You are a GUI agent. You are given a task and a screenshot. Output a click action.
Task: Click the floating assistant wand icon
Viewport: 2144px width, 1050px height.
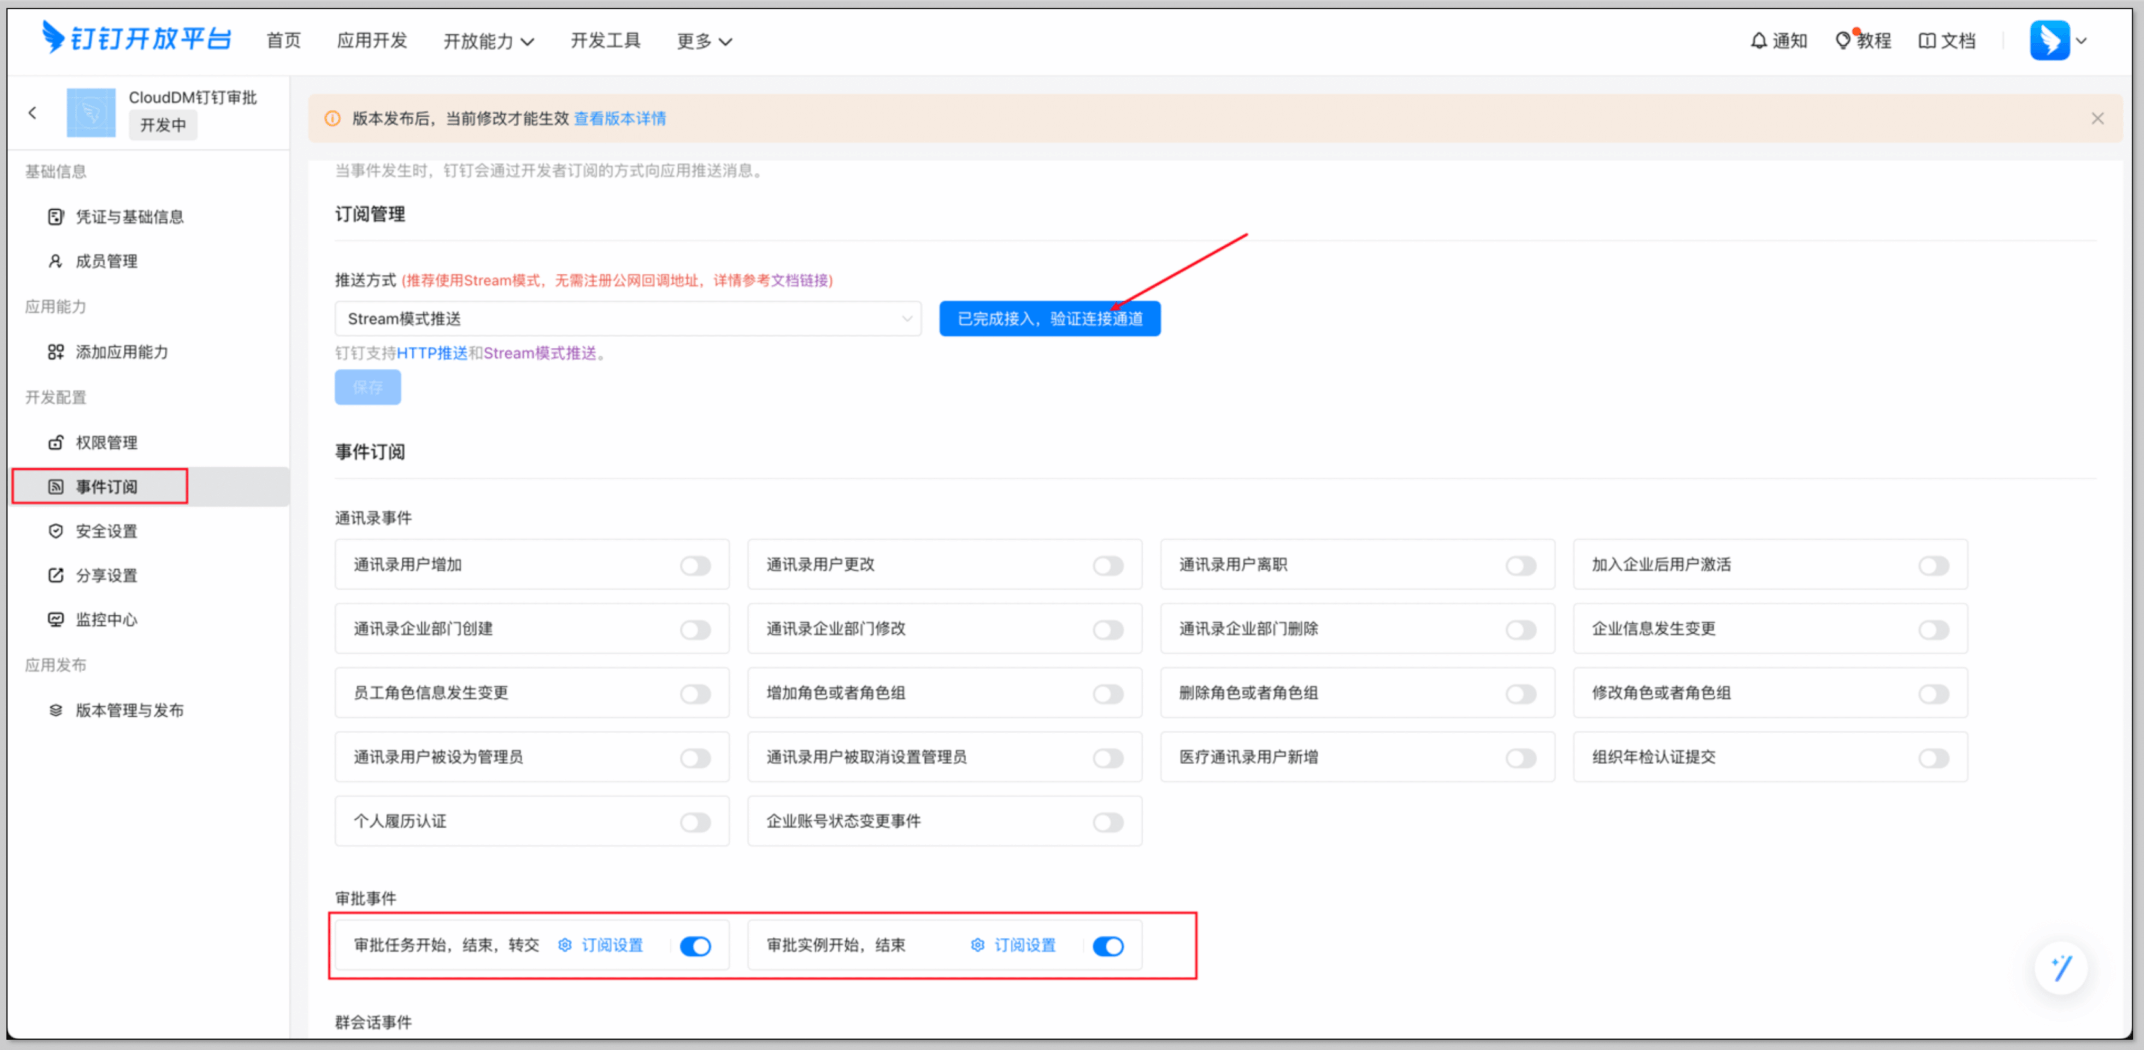(x=2061, y=967)
